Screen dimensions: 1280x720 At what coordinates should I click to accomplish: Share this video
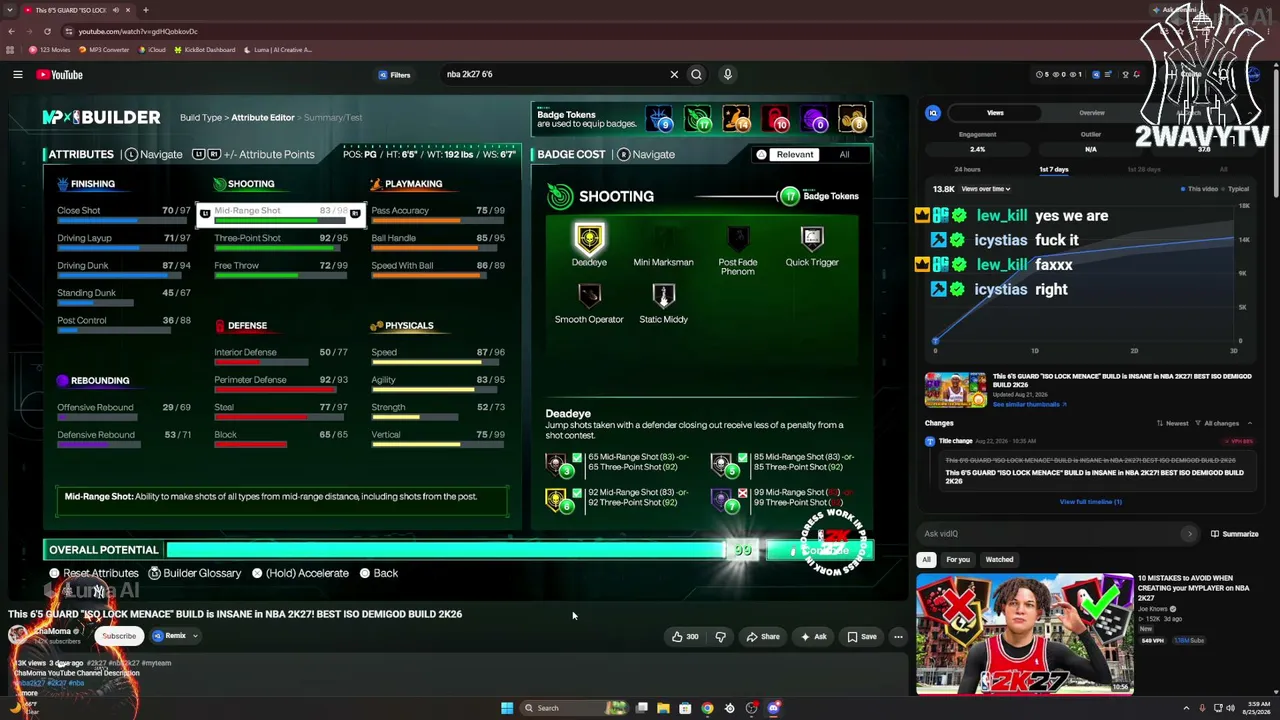pos(763,636)
